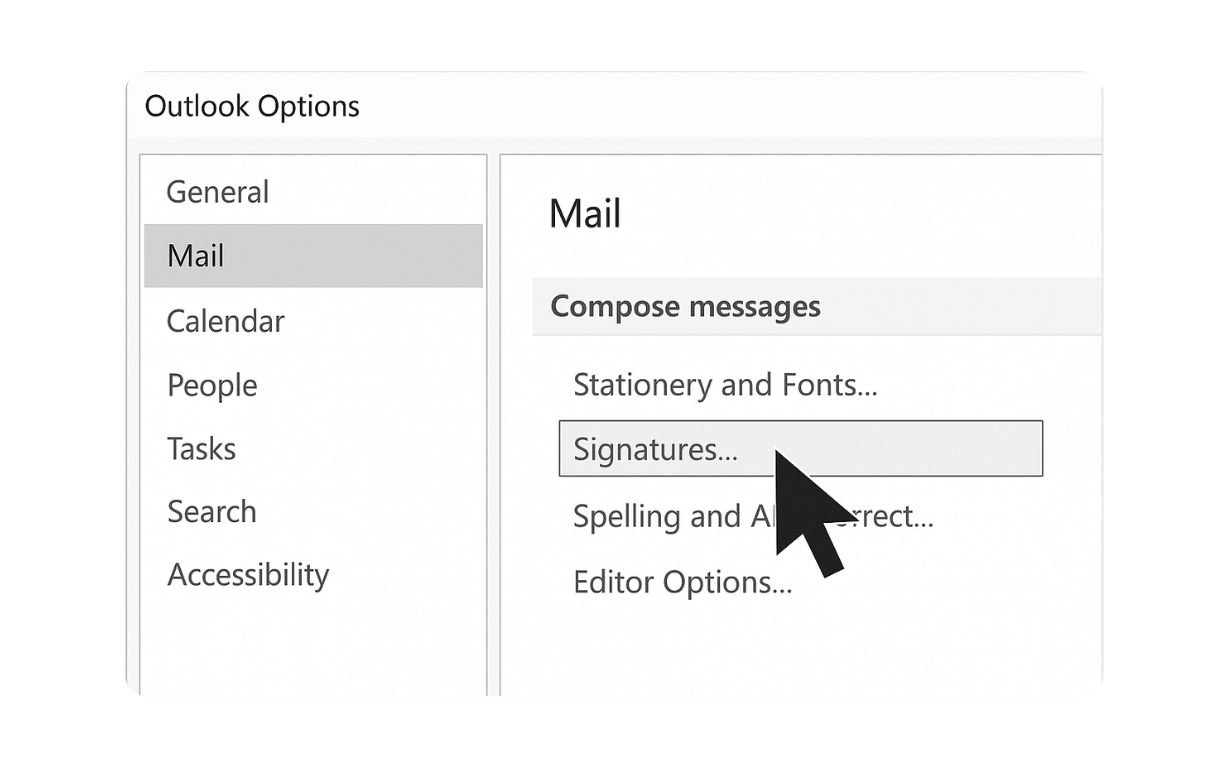Viewport: 1228px width, 768px height.
Task: Select the General settings category
Action: 217,192
